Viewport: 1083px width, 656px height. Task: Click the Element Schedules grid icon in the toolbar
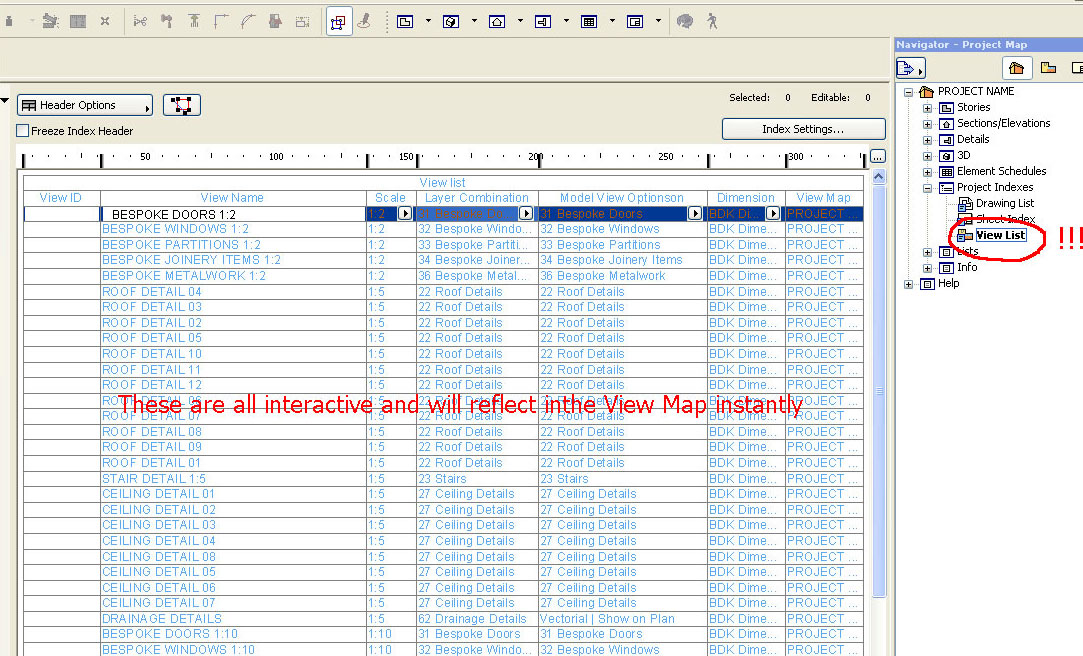tap(589, 21)
